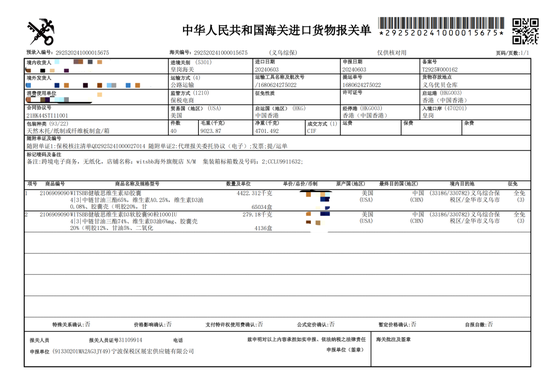Click the 特殊关系确认 value 否
The image size is (555, 392).
tap(87, 324)
